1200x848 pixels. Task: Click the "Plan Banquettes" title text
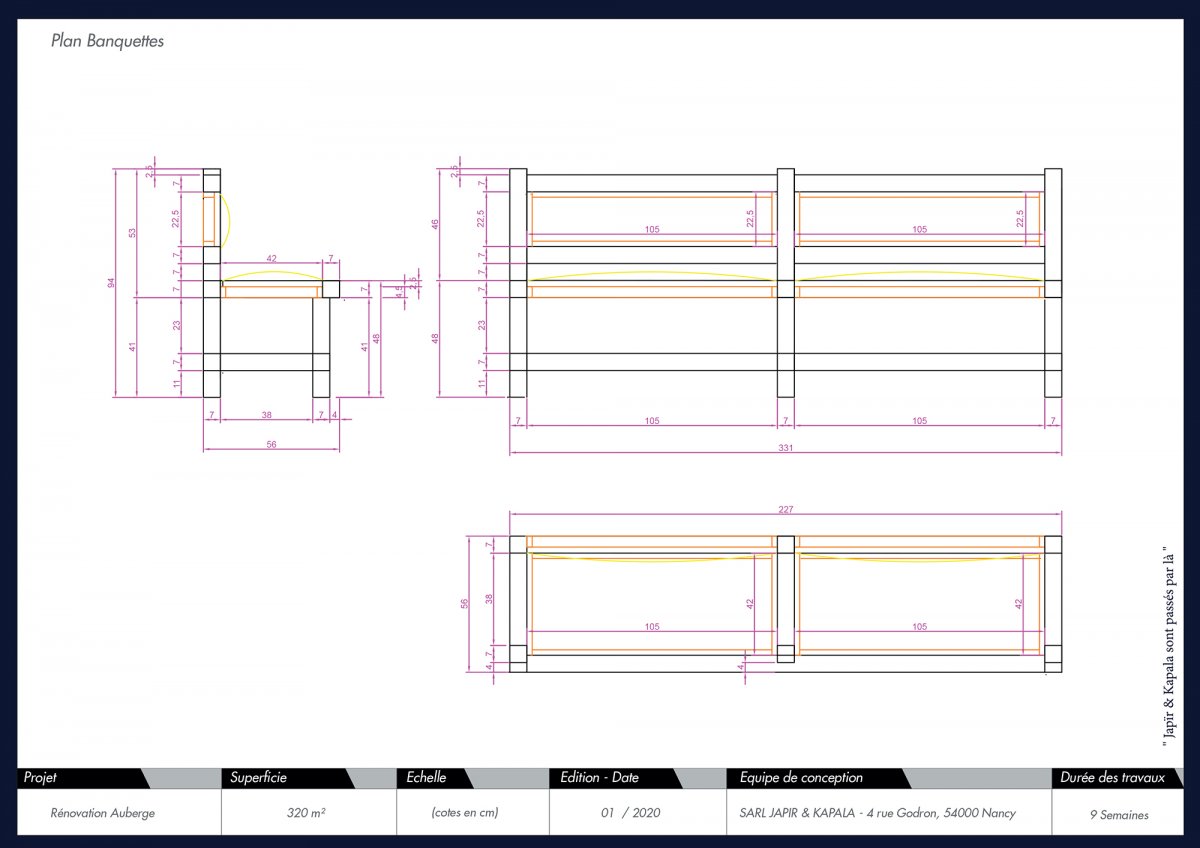point(107,42)
